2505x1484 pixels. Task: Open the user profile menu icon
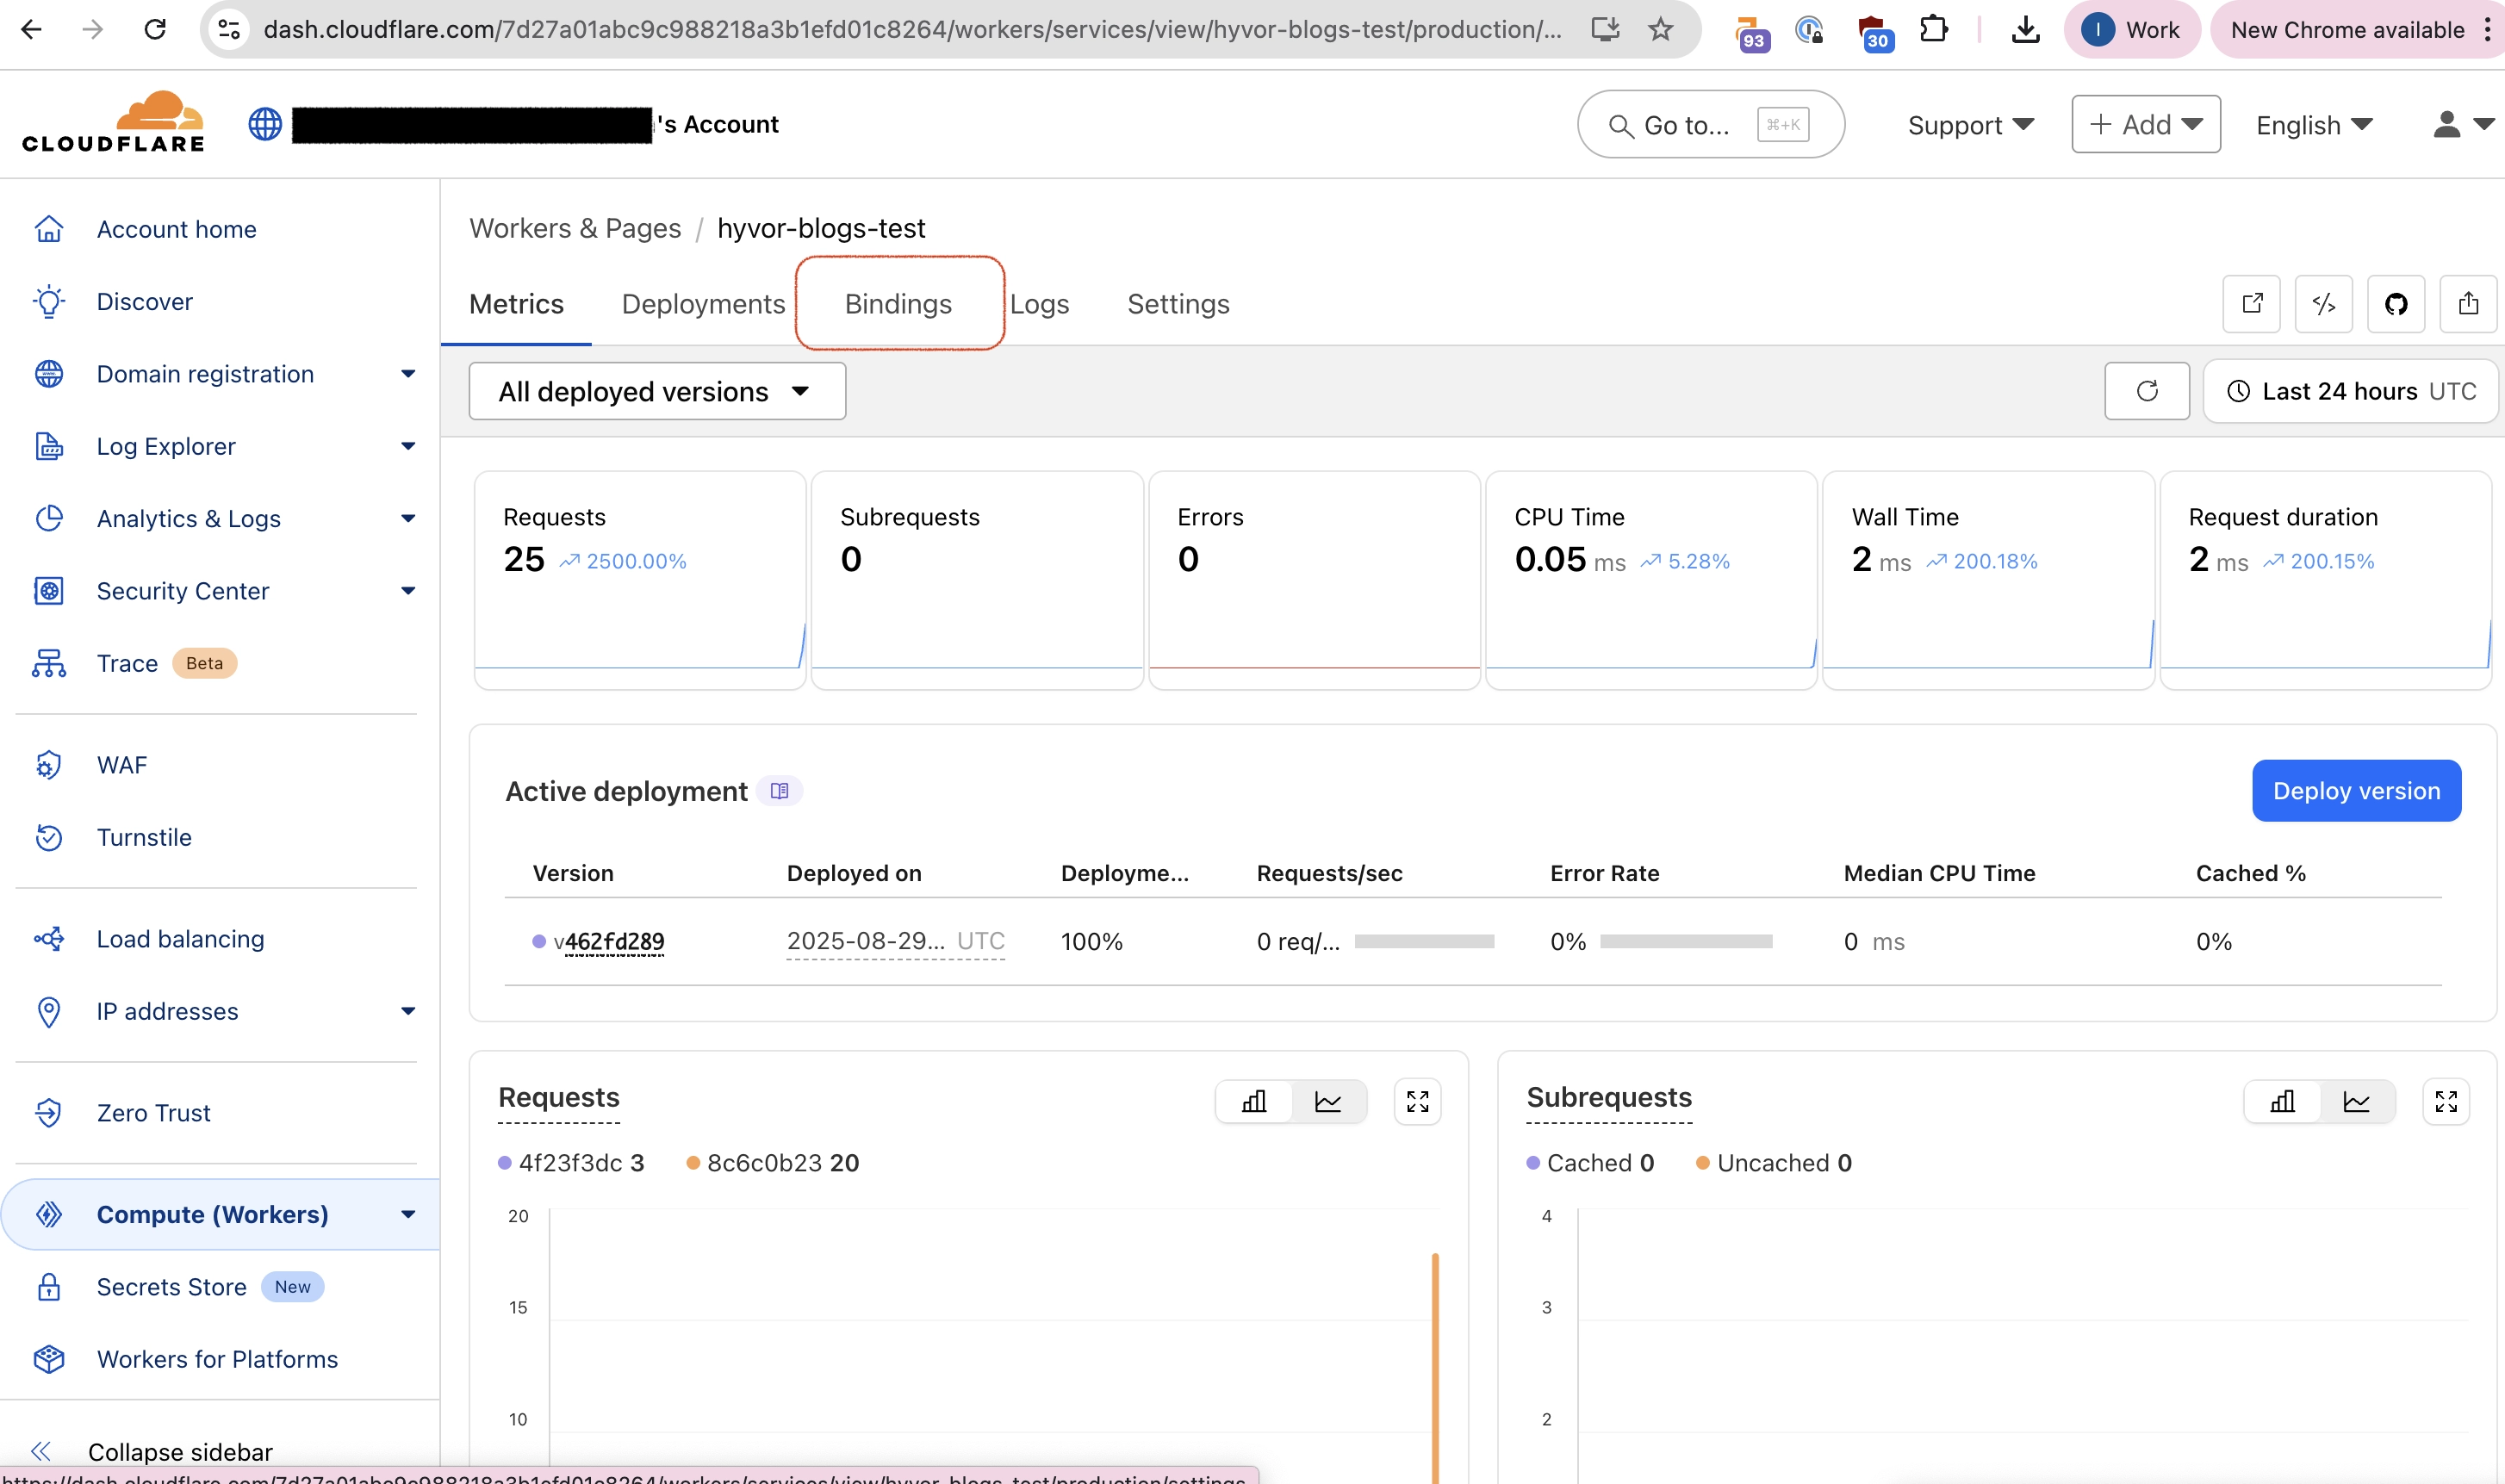pos(2463,124)
